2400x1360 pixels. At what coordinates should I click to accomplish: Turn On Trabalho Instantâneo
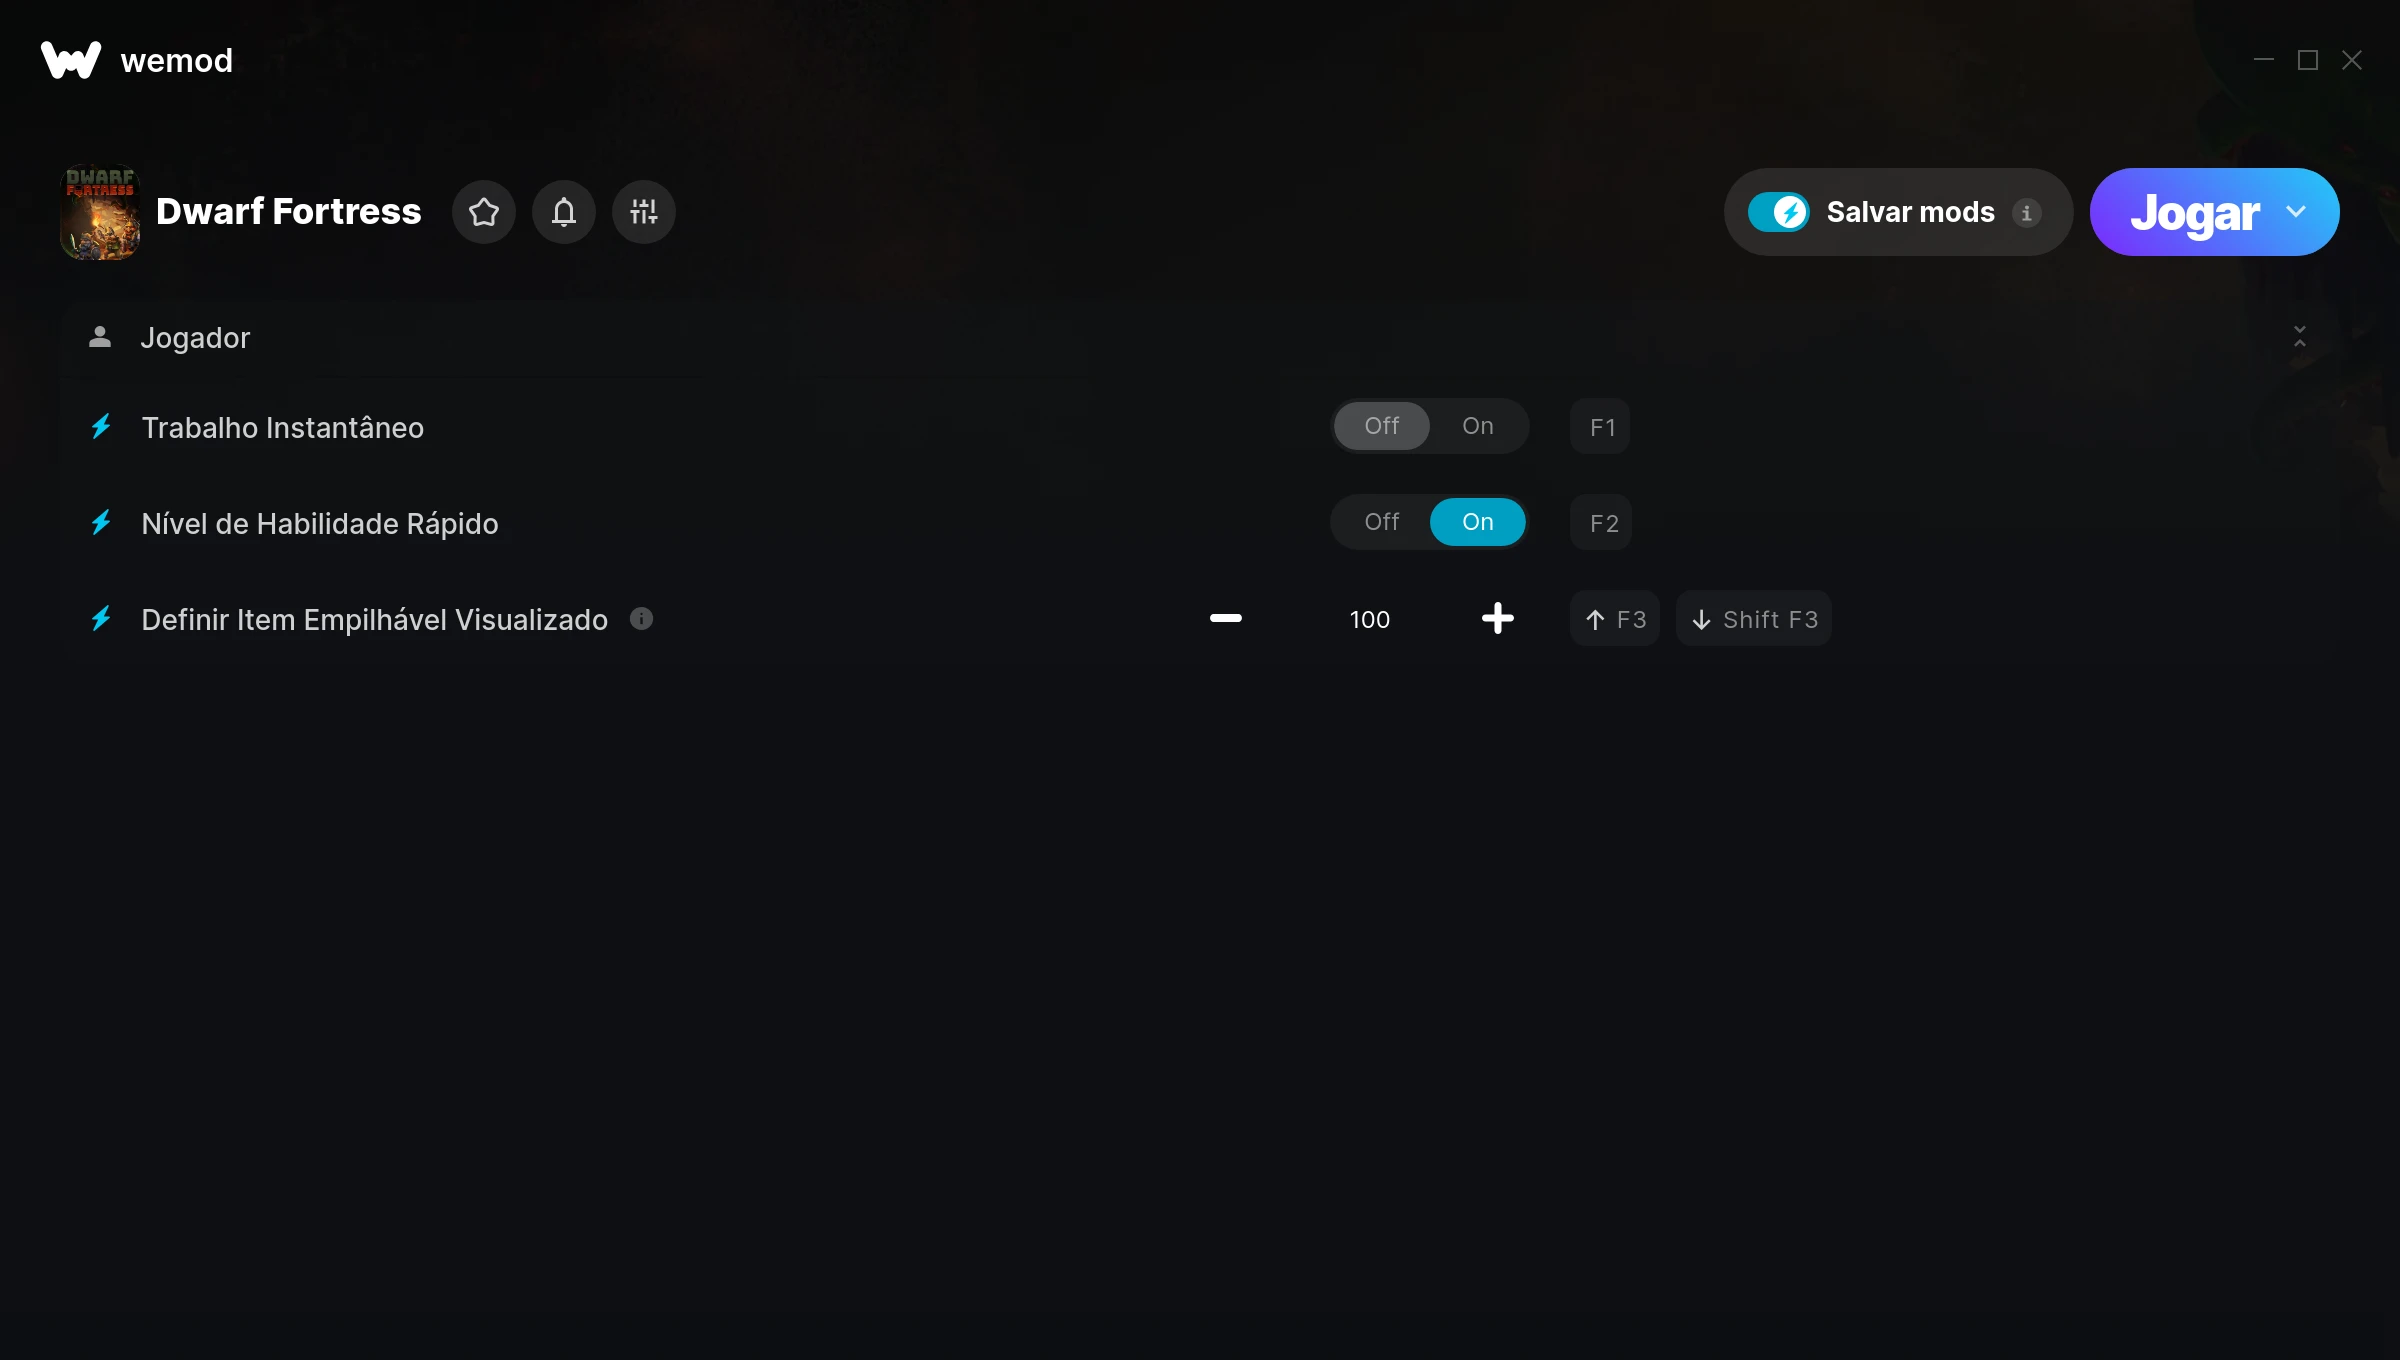click(1478, 426)
